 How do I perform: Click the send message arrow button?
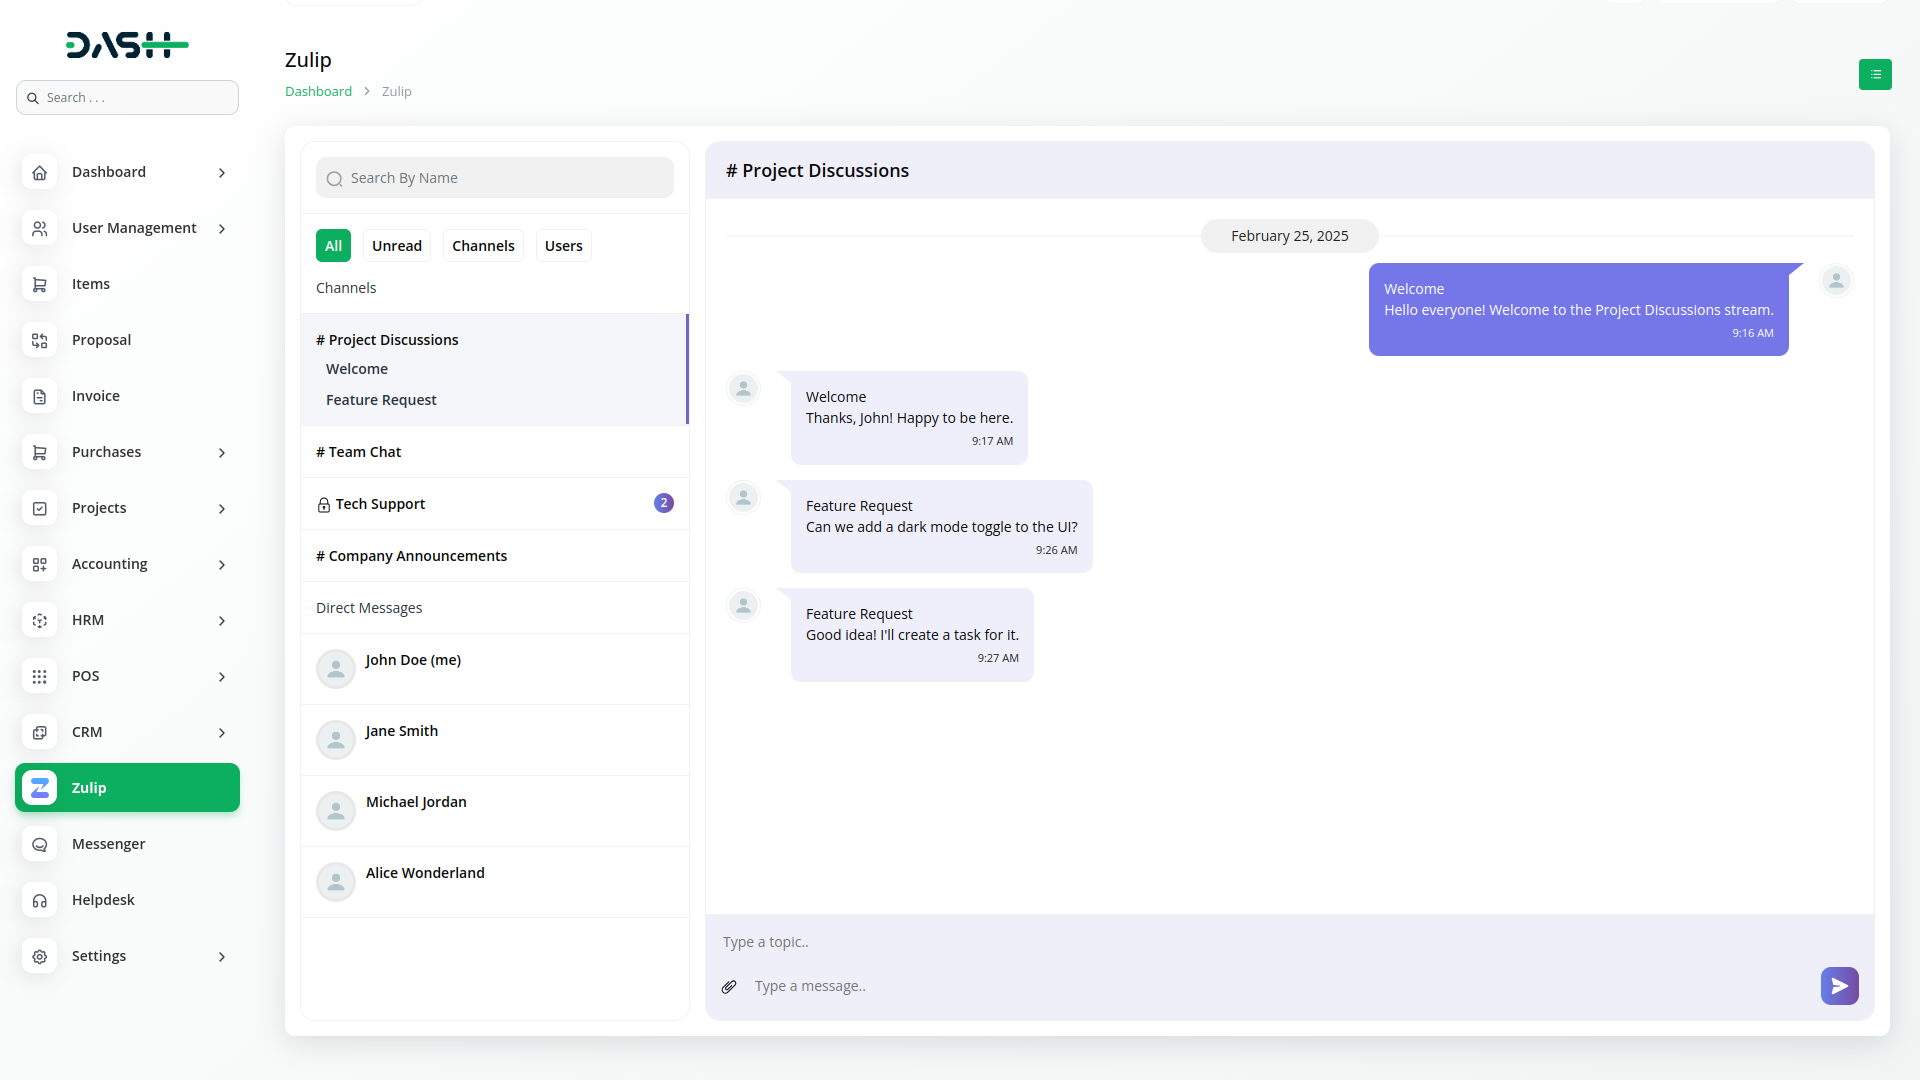(x=1839, y=986)
